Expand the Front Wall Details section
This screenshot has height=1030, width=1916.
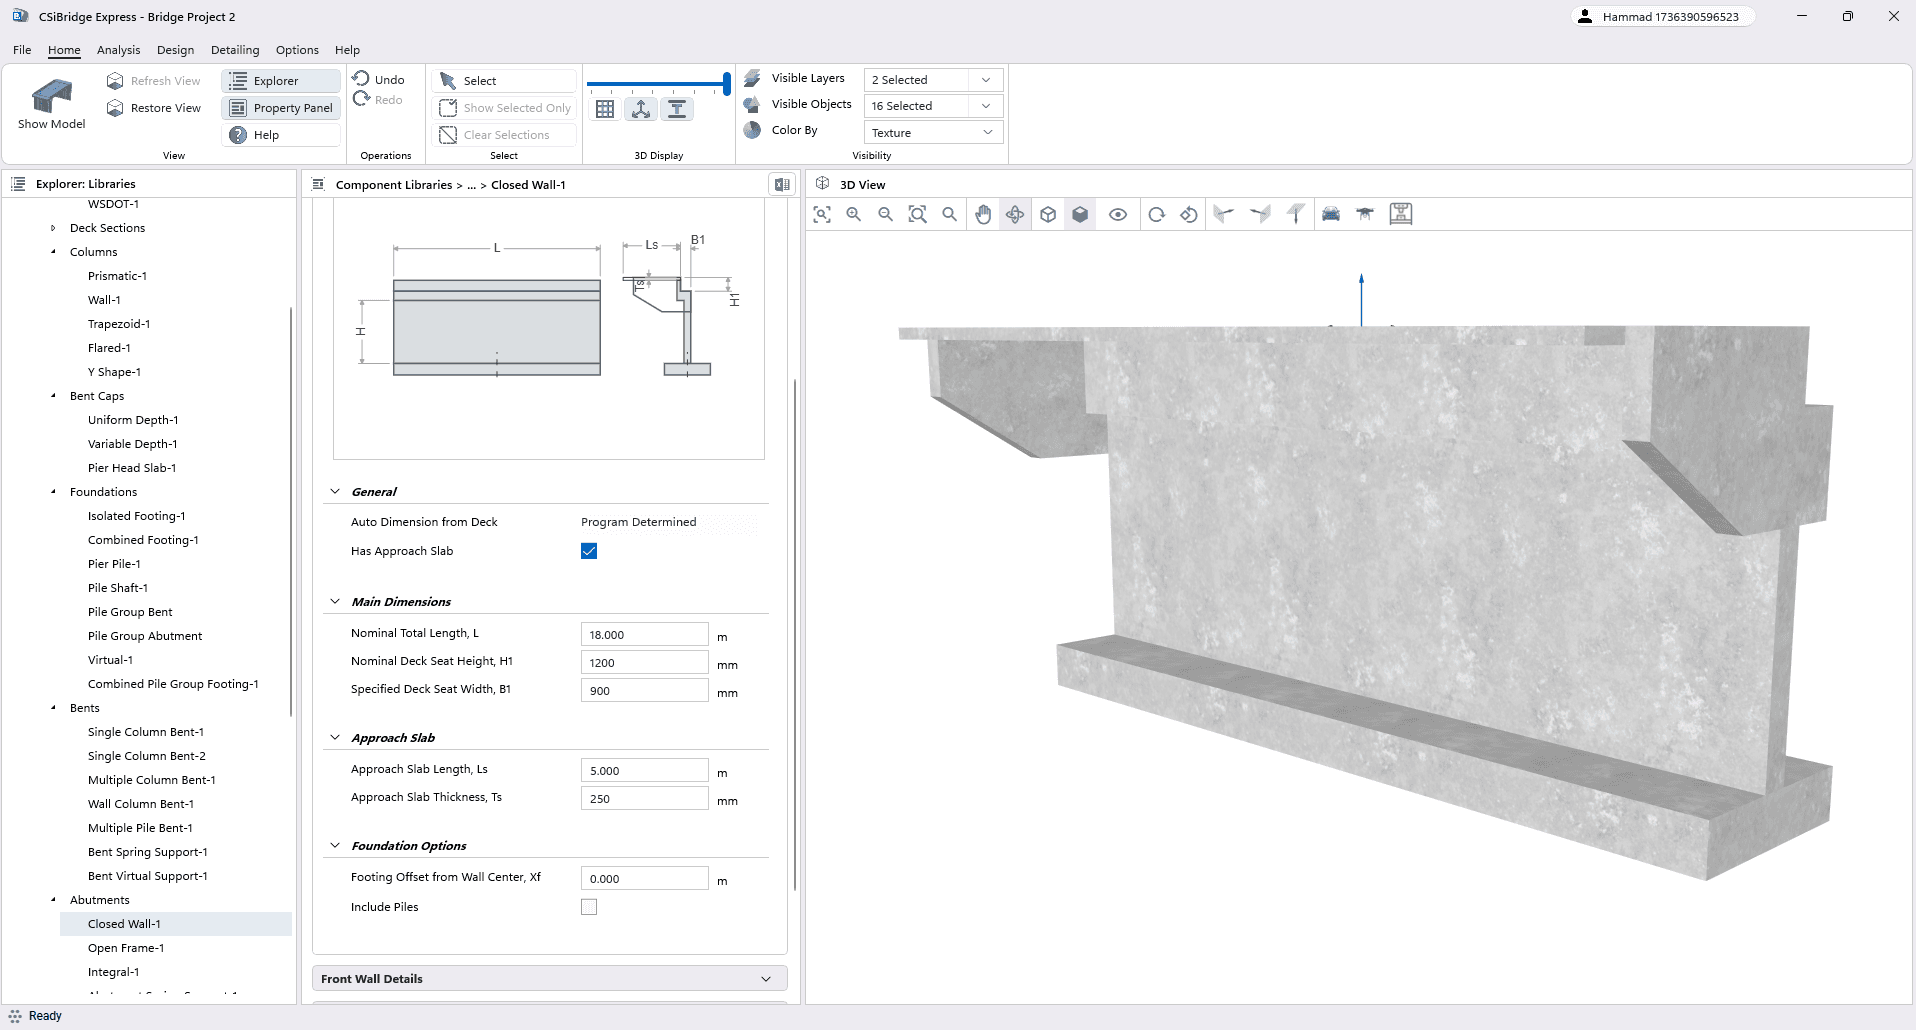[x=548, y=978]
